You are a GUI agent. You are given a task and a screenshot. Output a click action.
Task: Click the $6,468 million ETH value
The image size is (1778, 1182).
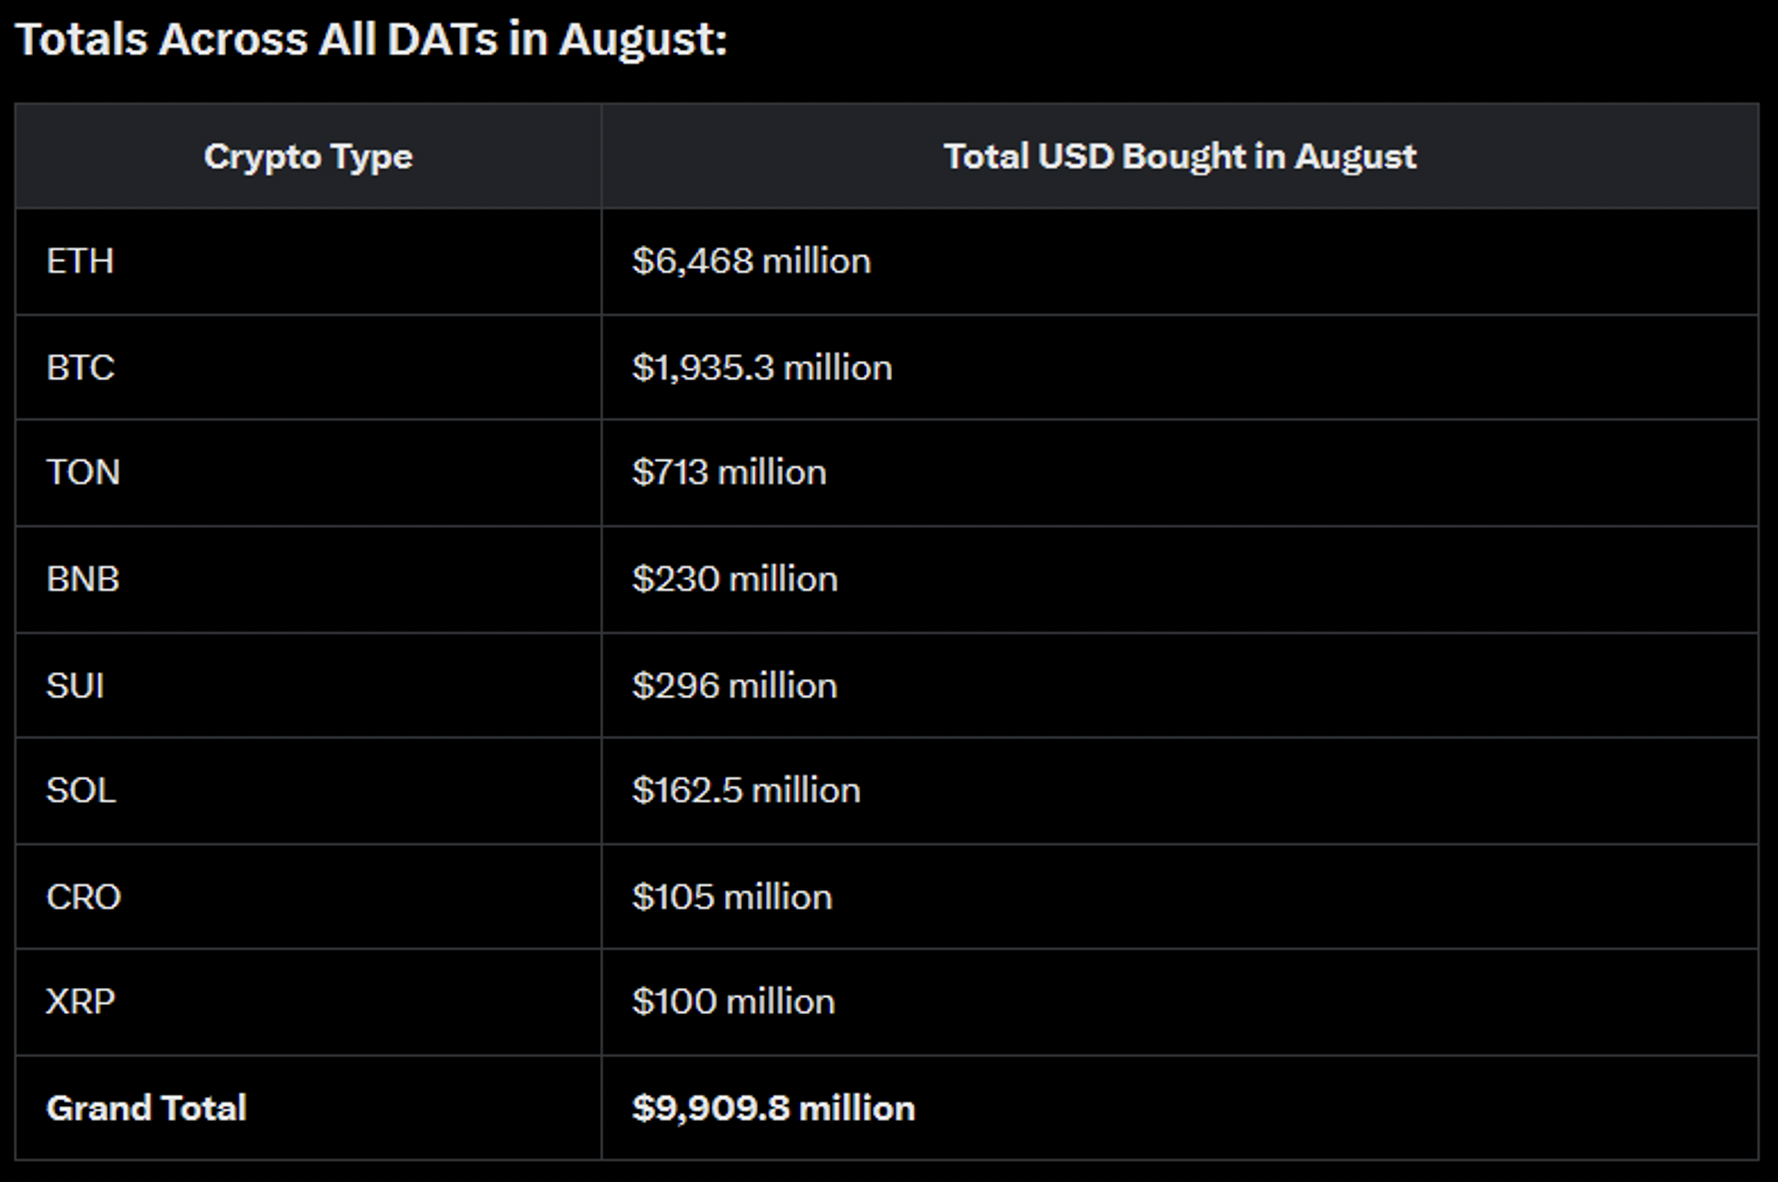[751, 261]
